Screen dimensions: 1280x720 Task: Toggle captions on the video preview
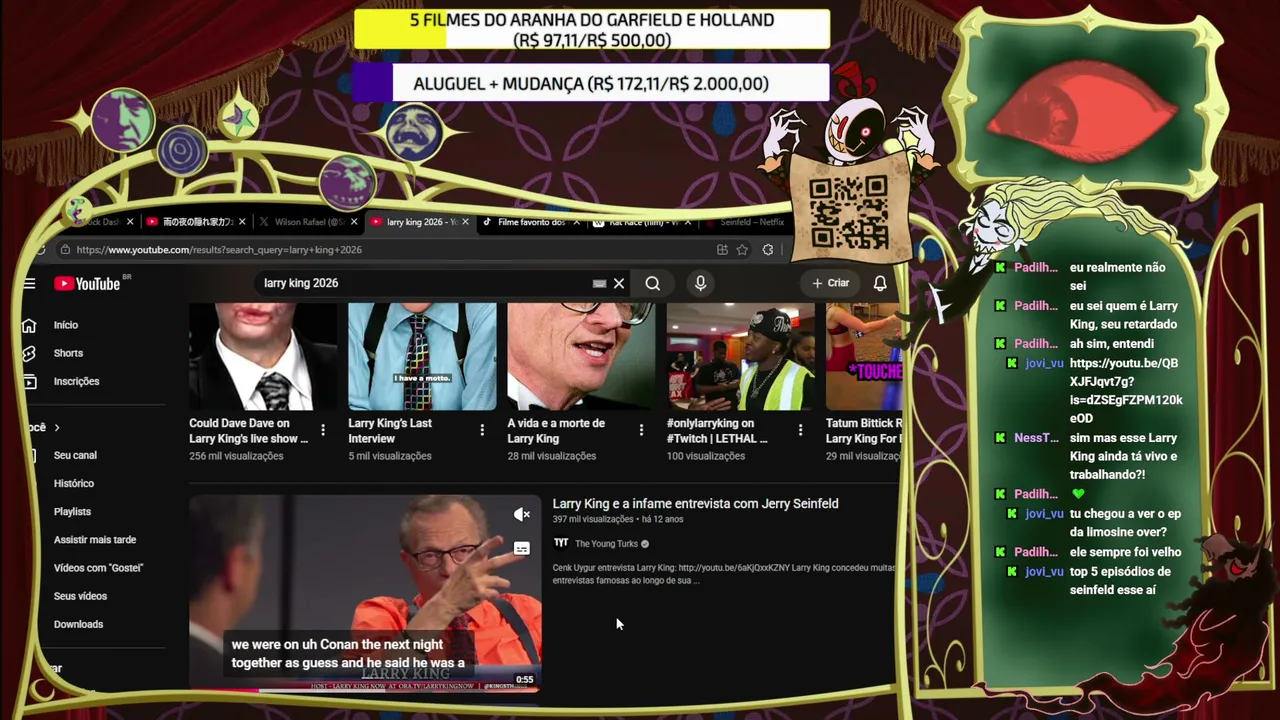click(x=522, y=549)
